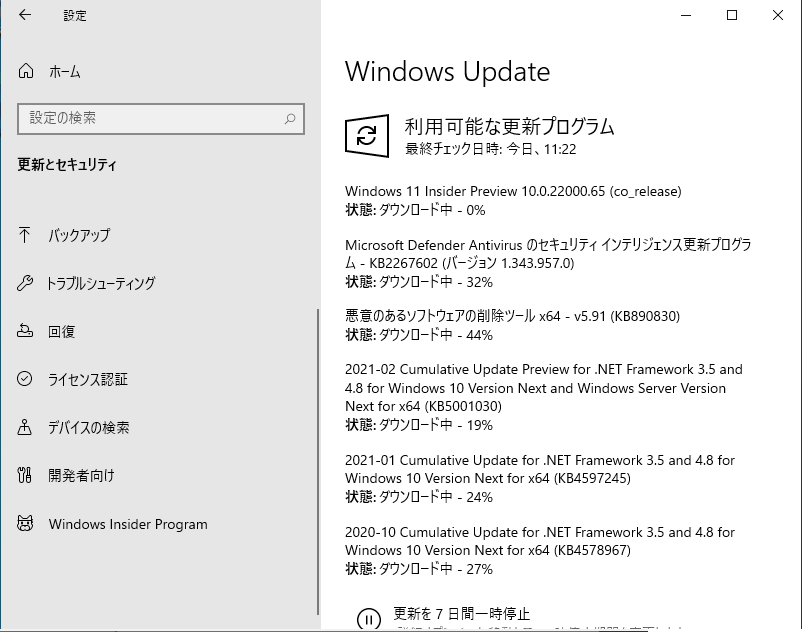Open Windows Insider Program page

tap(128, 524)
